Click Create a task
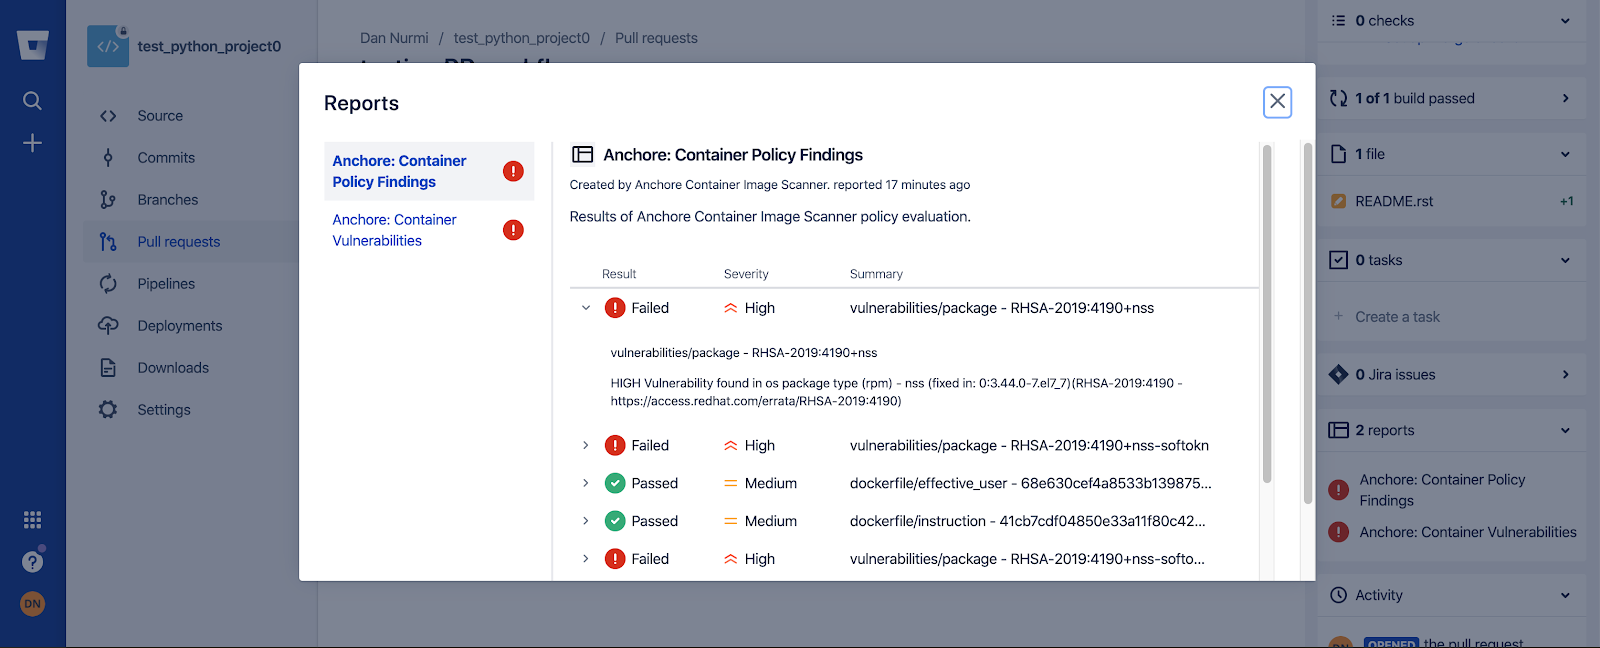 tap(1397, 317)
